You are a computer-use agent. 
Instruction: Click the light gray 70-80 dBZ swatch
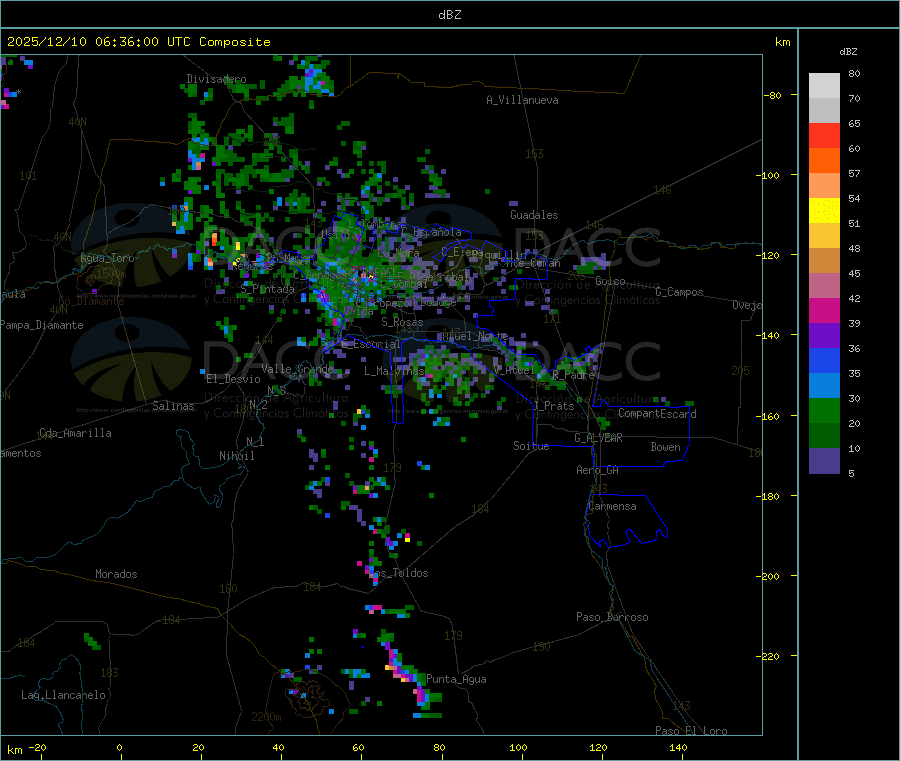click(824, 86)
